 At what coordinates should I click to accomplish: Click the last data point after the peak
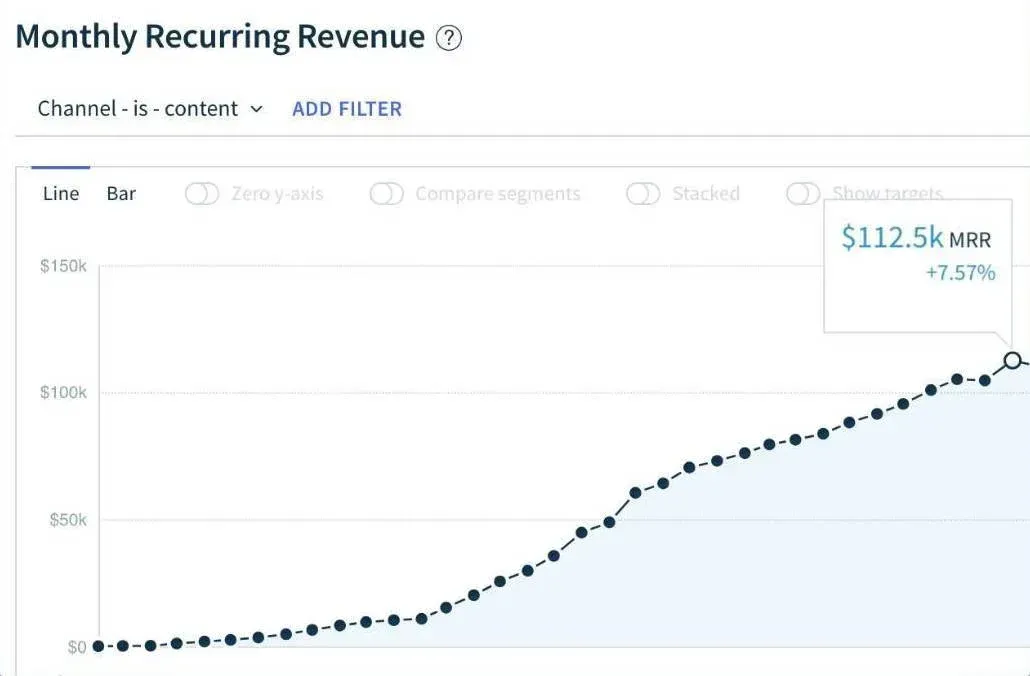1027,363
